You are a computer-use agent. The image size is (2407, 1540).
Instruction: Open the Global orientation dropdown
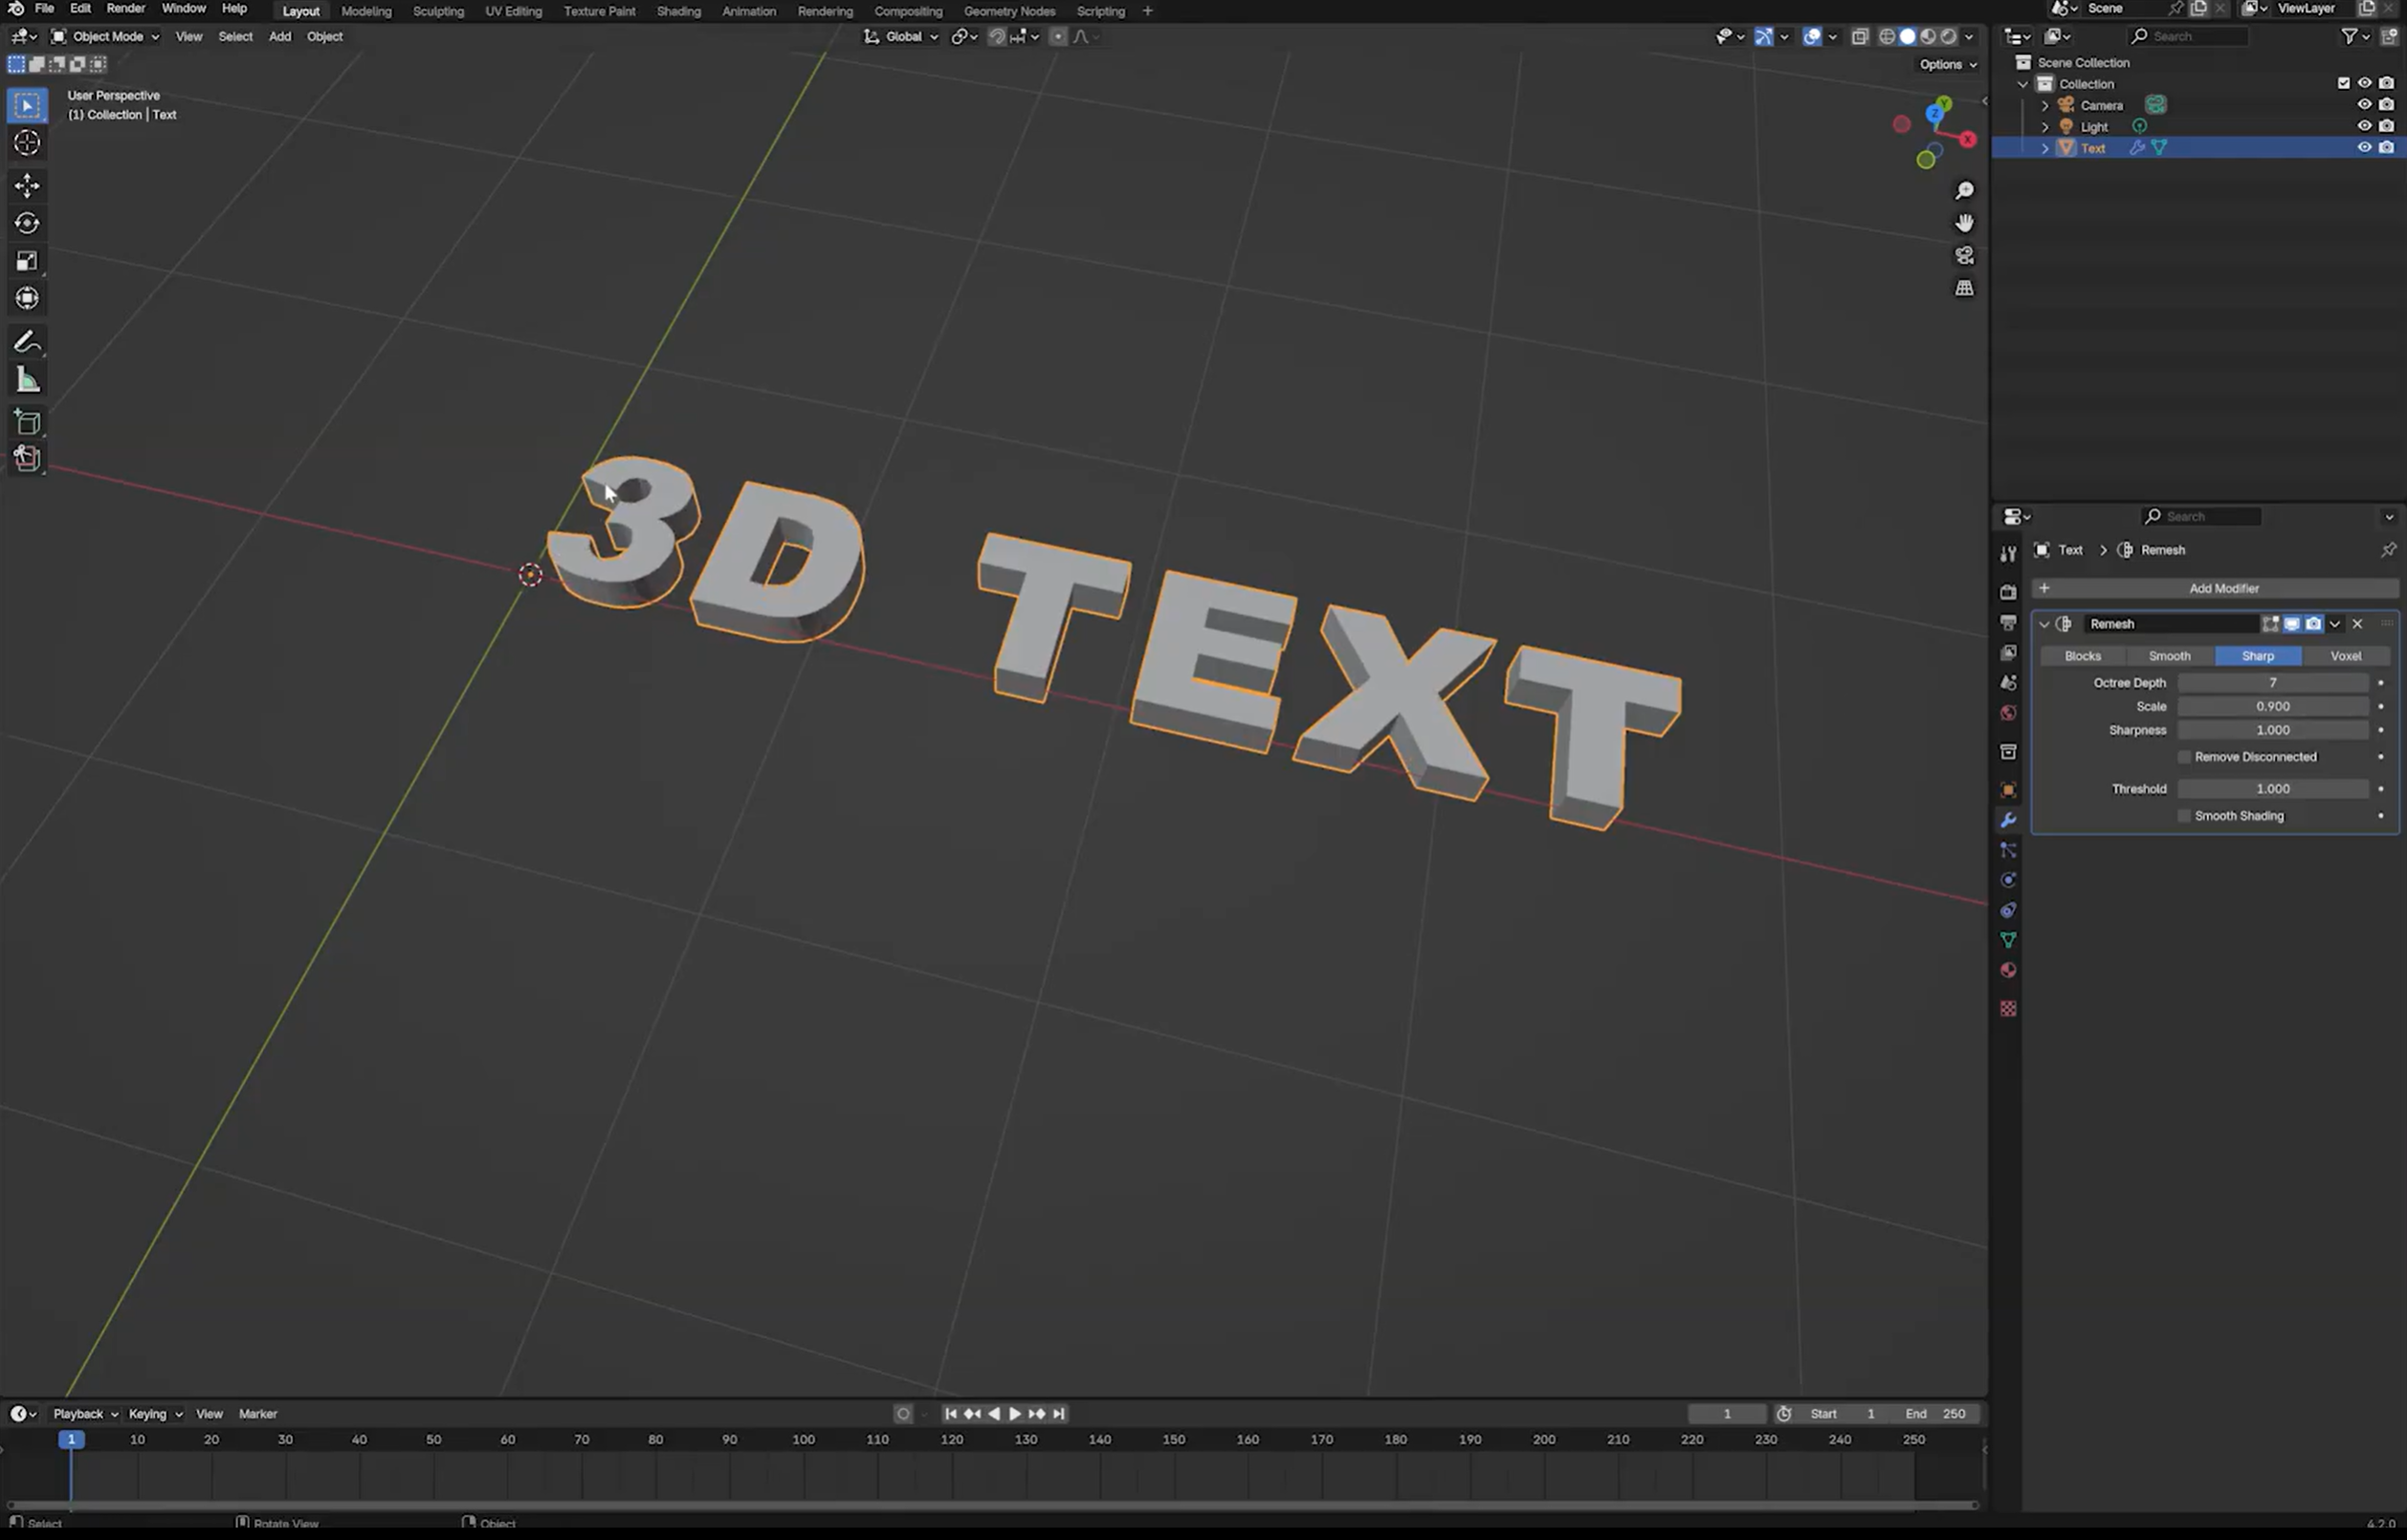tap(902, 36)
